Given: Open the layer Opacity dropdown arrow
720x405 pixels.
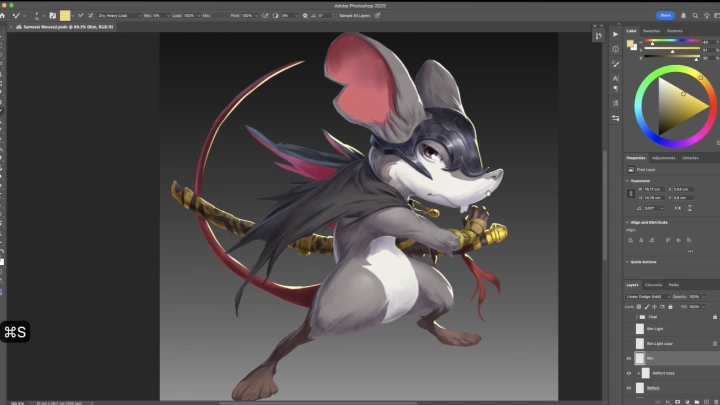Looking at the screenshot, I should point(703,297).
